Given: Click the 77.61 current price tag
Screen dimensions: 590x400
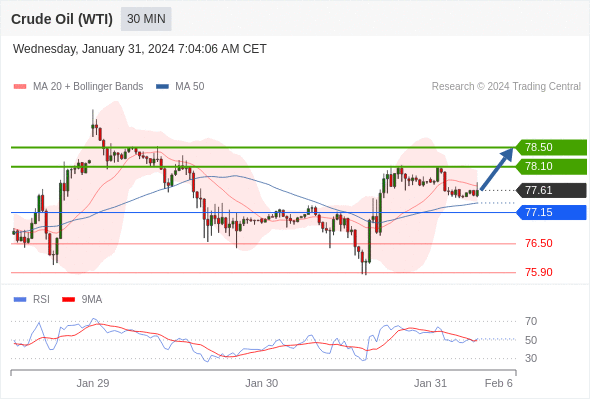Looking at the screenshot, I should [x=551, y=190].
